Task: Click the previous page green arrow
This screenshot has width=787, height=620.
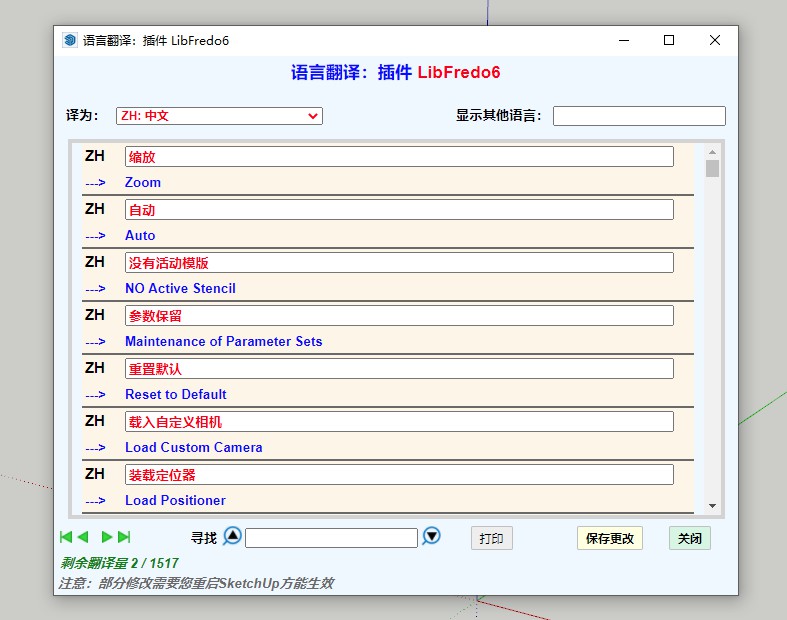Action: pos(83,537)
